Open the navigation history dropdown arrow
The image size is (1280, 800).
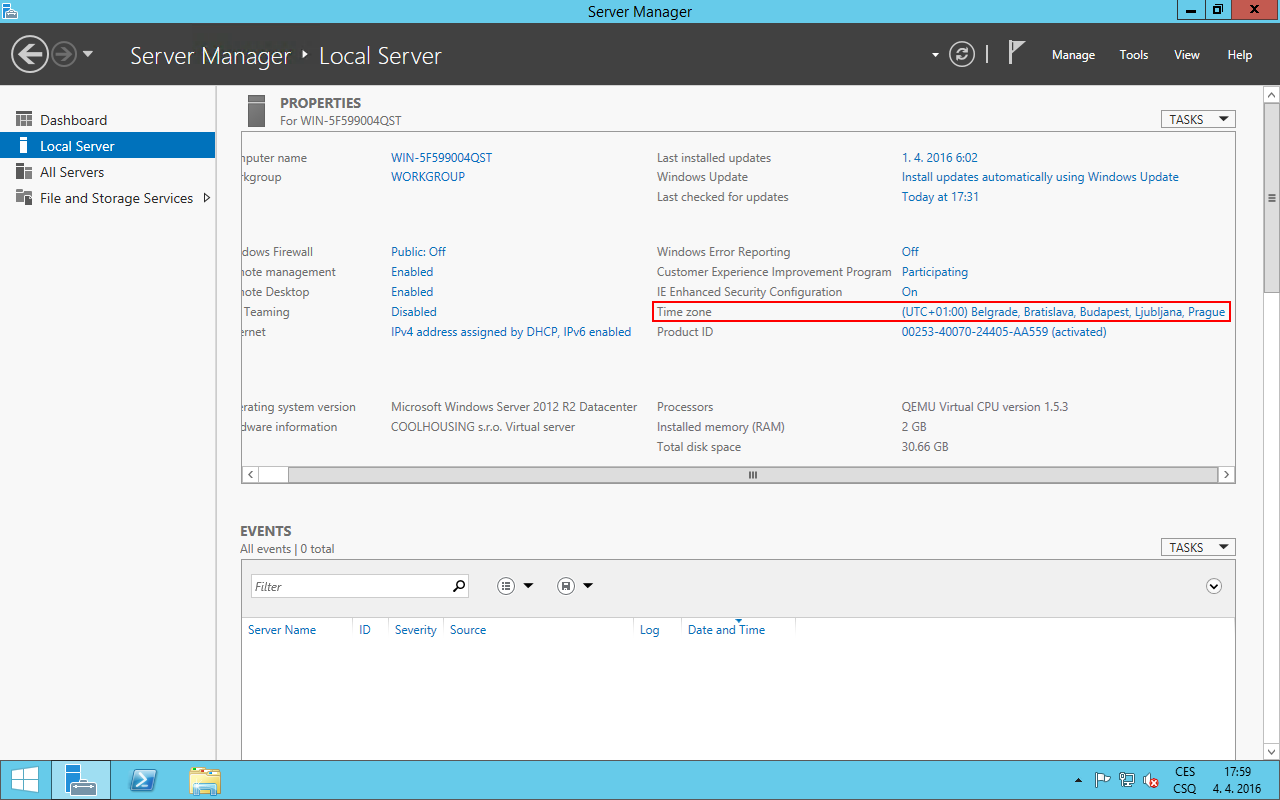click(88, 54)
